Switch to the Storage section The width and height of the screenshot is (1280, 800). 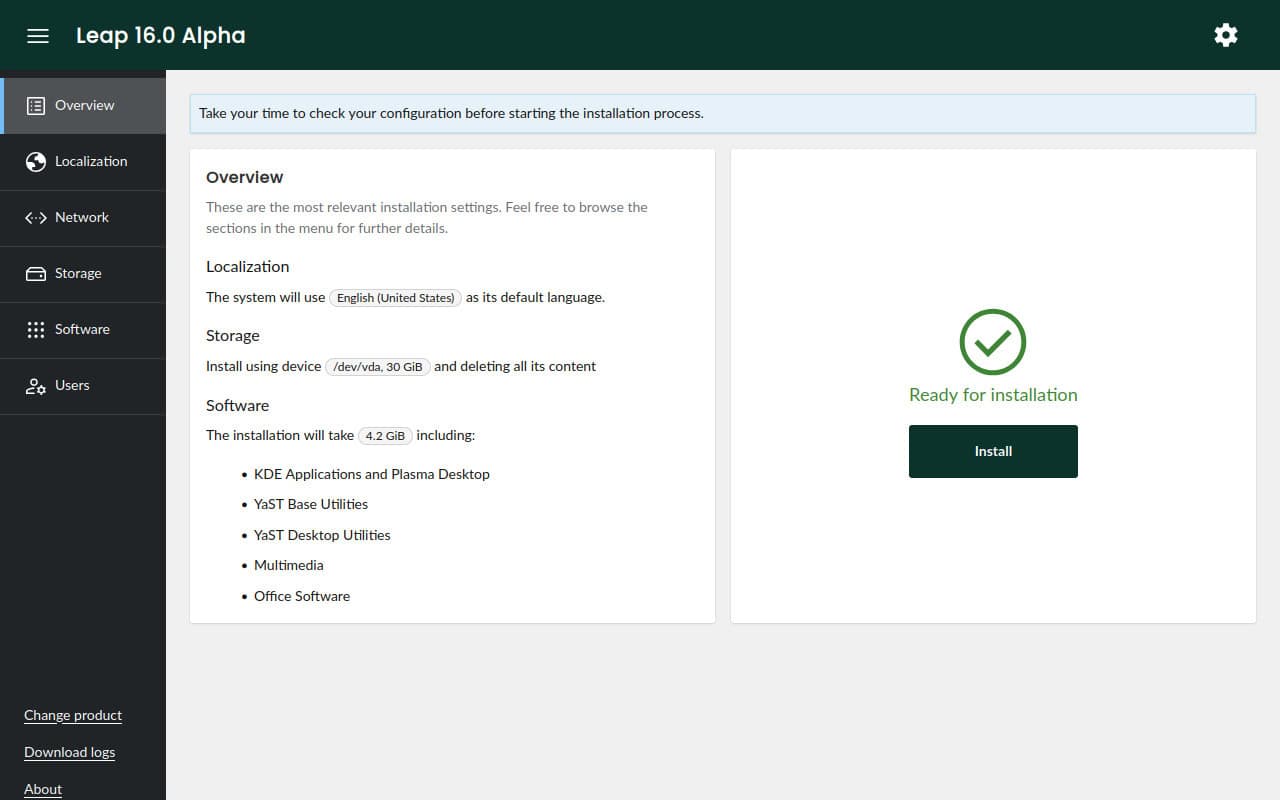[x=79, y=273]
